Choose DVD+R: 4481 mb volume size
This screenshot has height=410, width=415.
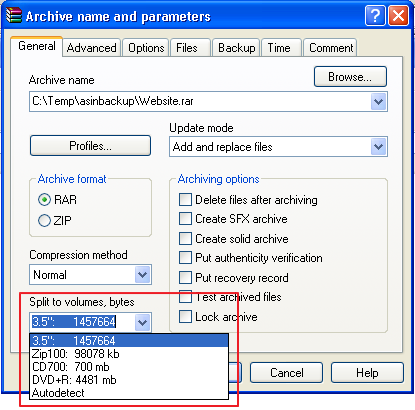coord(129,380)
